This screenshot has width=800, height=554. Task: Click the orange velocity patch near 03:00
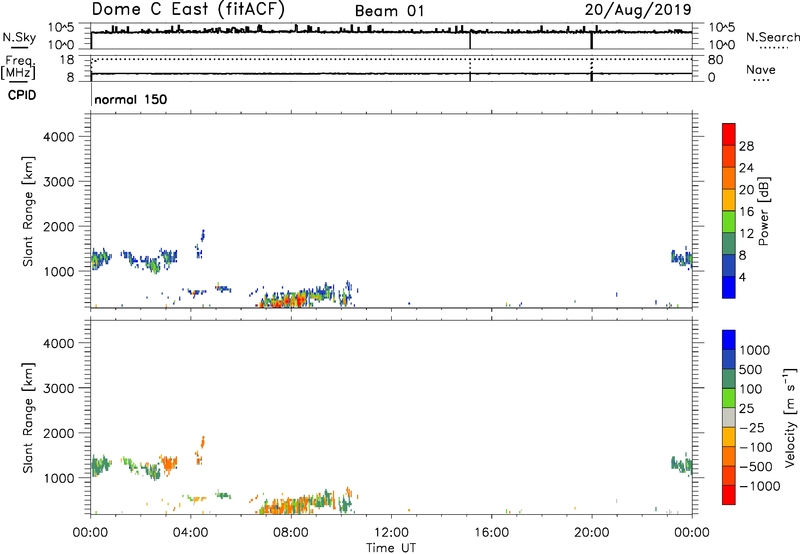pos(168,463)
